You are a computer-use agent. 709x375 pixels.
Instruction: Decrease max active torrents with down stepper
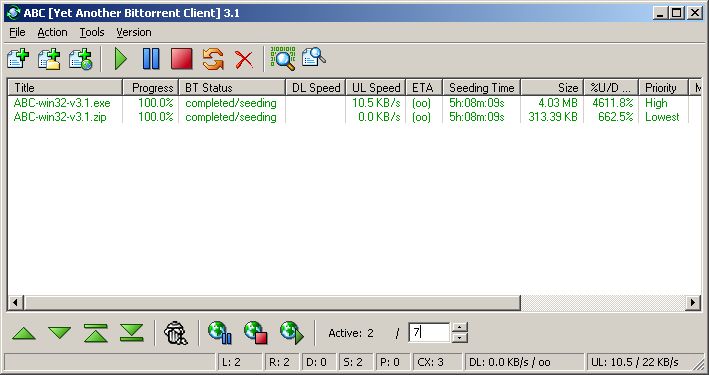[x=459, y=338]
